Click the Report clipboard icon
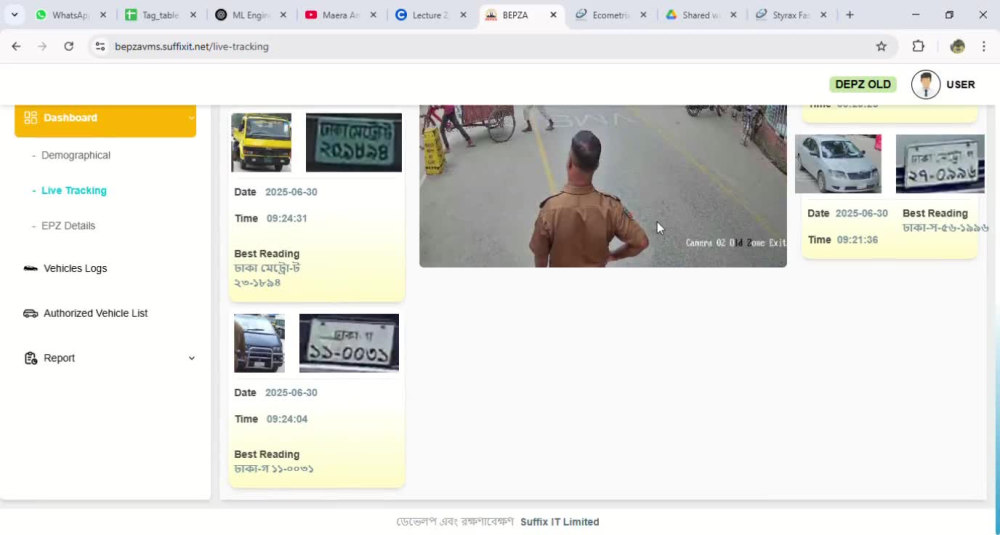Screen dimensions: 1000x535 pos(31,358)
